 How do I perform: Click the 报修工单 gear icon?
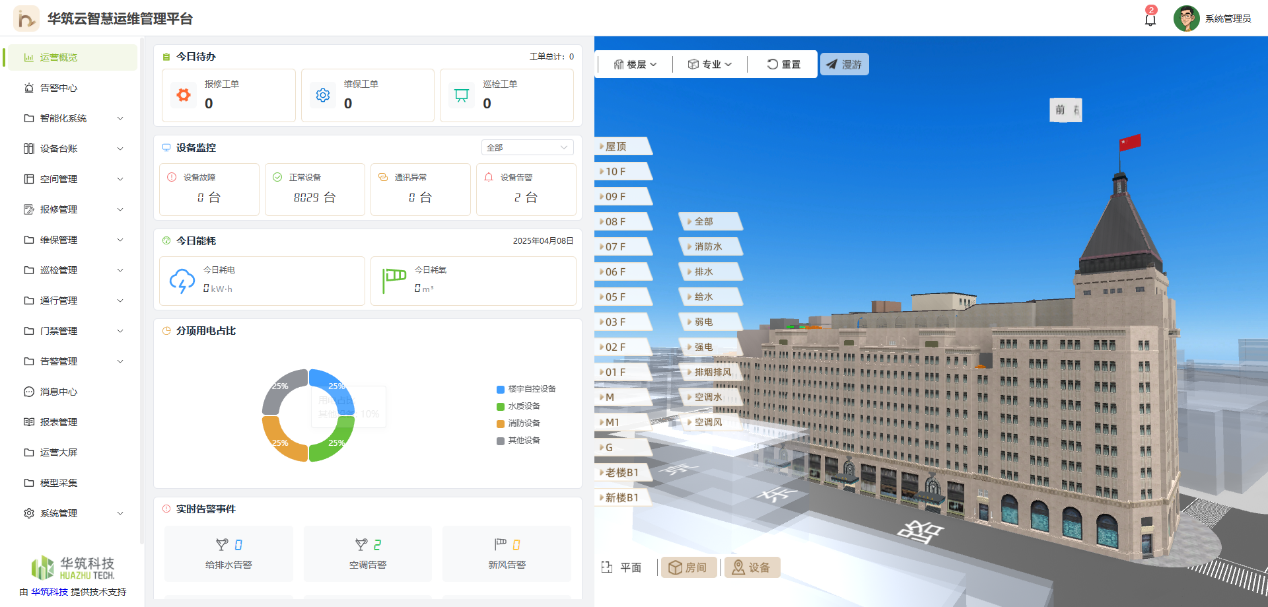[183, 95]
